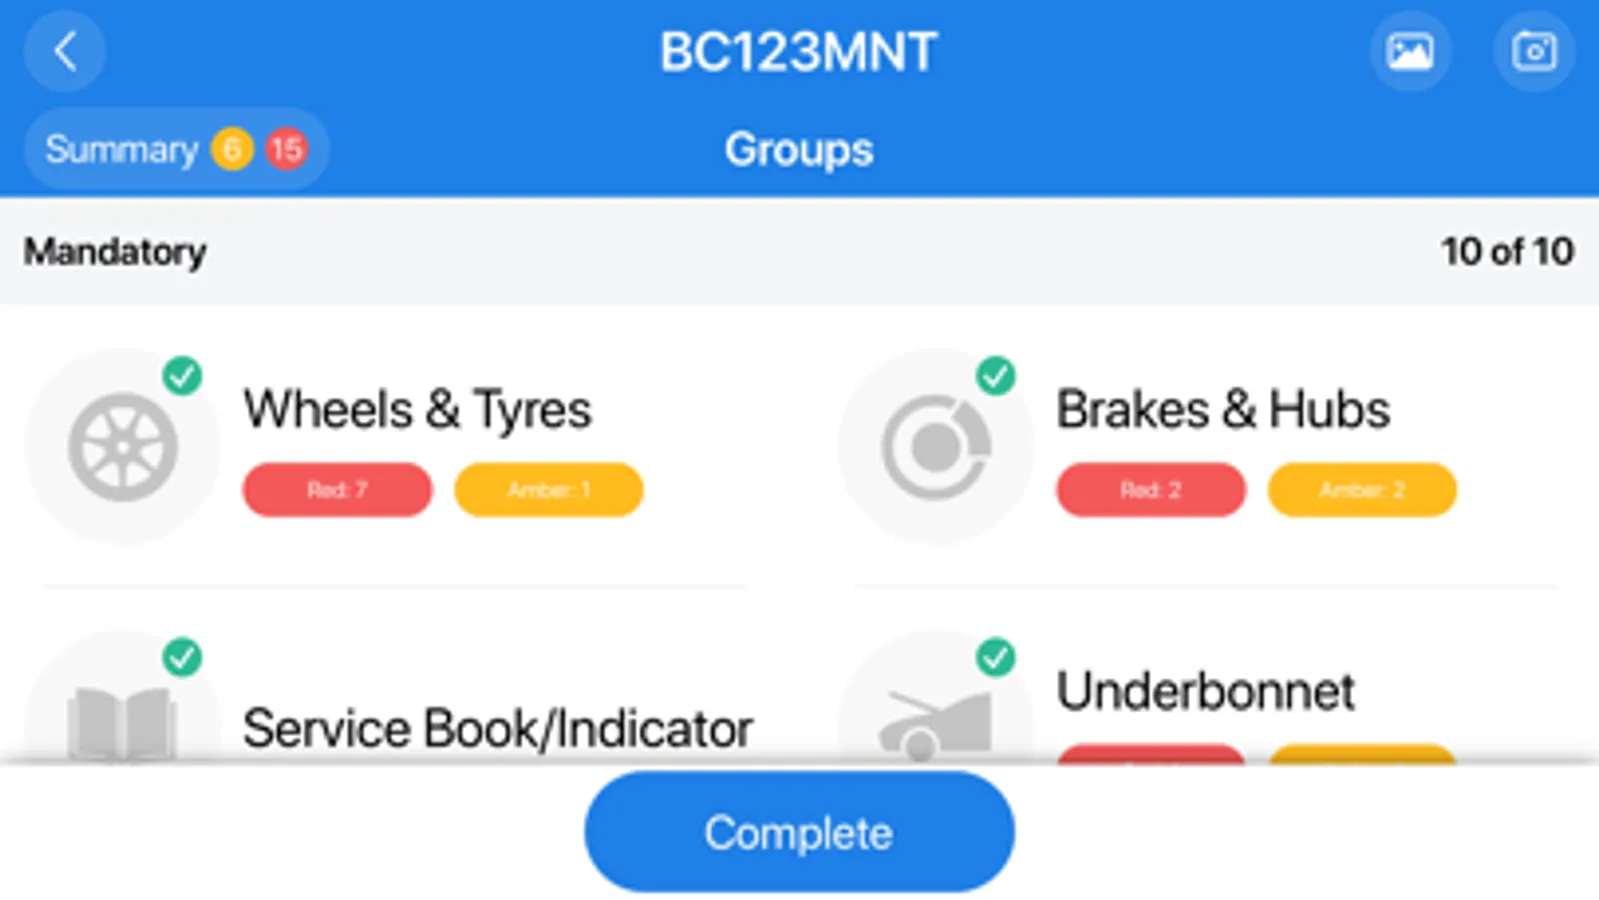Click Service Book green checkmark
The width and height of the screenshot is (1599, 900).
coord(182,657)
